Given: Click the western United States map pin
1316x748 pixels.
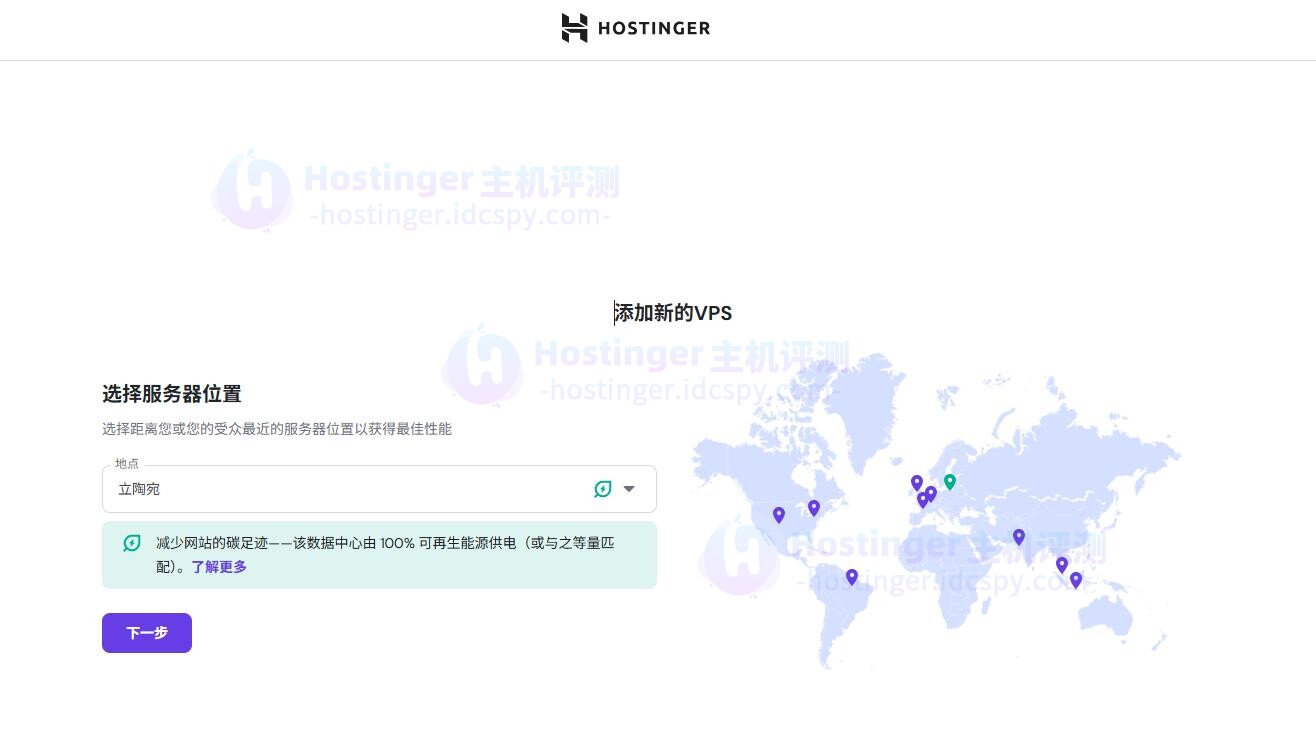Looking at the screenshot, I should coord(778,515).
